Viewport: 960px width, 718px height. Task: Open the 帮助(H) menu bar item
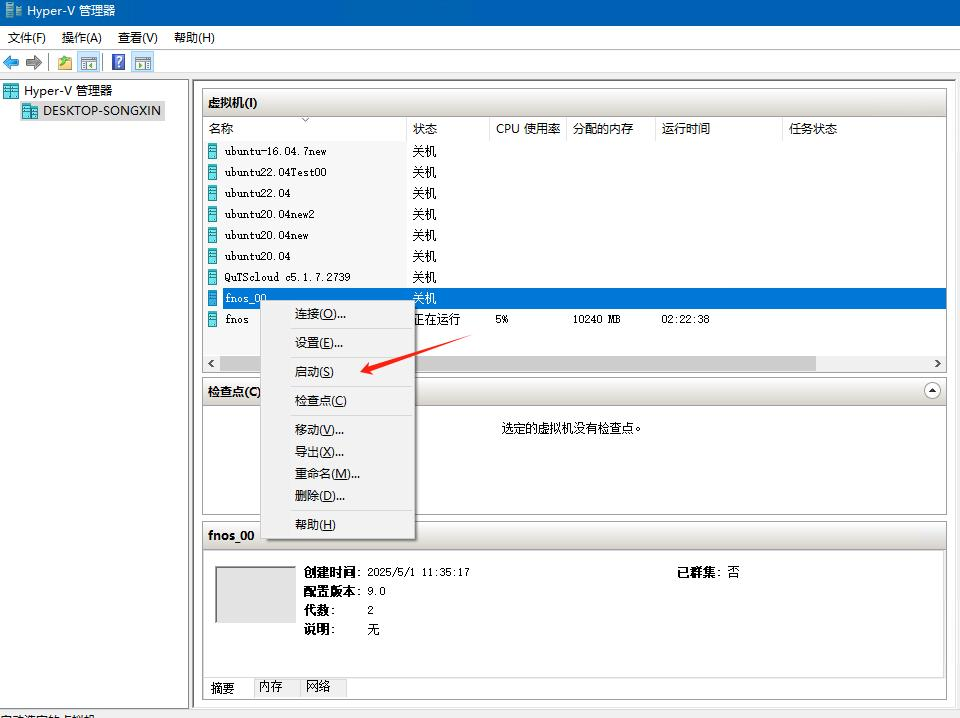coord(194,38)
